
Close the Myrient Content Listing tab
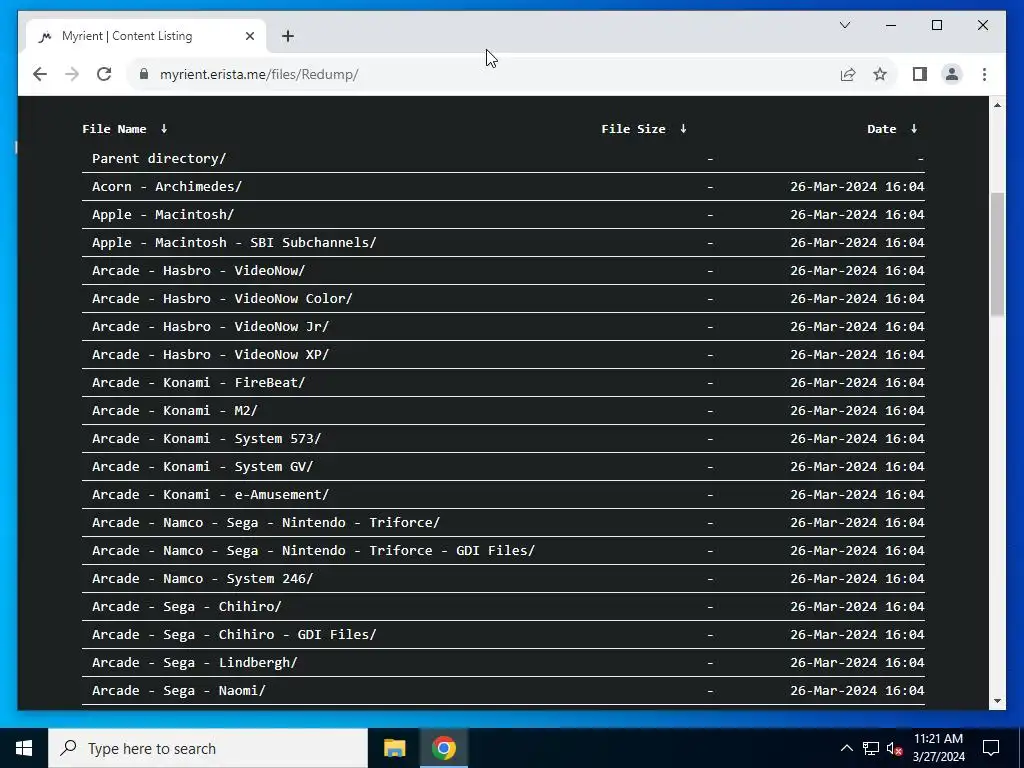[249, 36]
